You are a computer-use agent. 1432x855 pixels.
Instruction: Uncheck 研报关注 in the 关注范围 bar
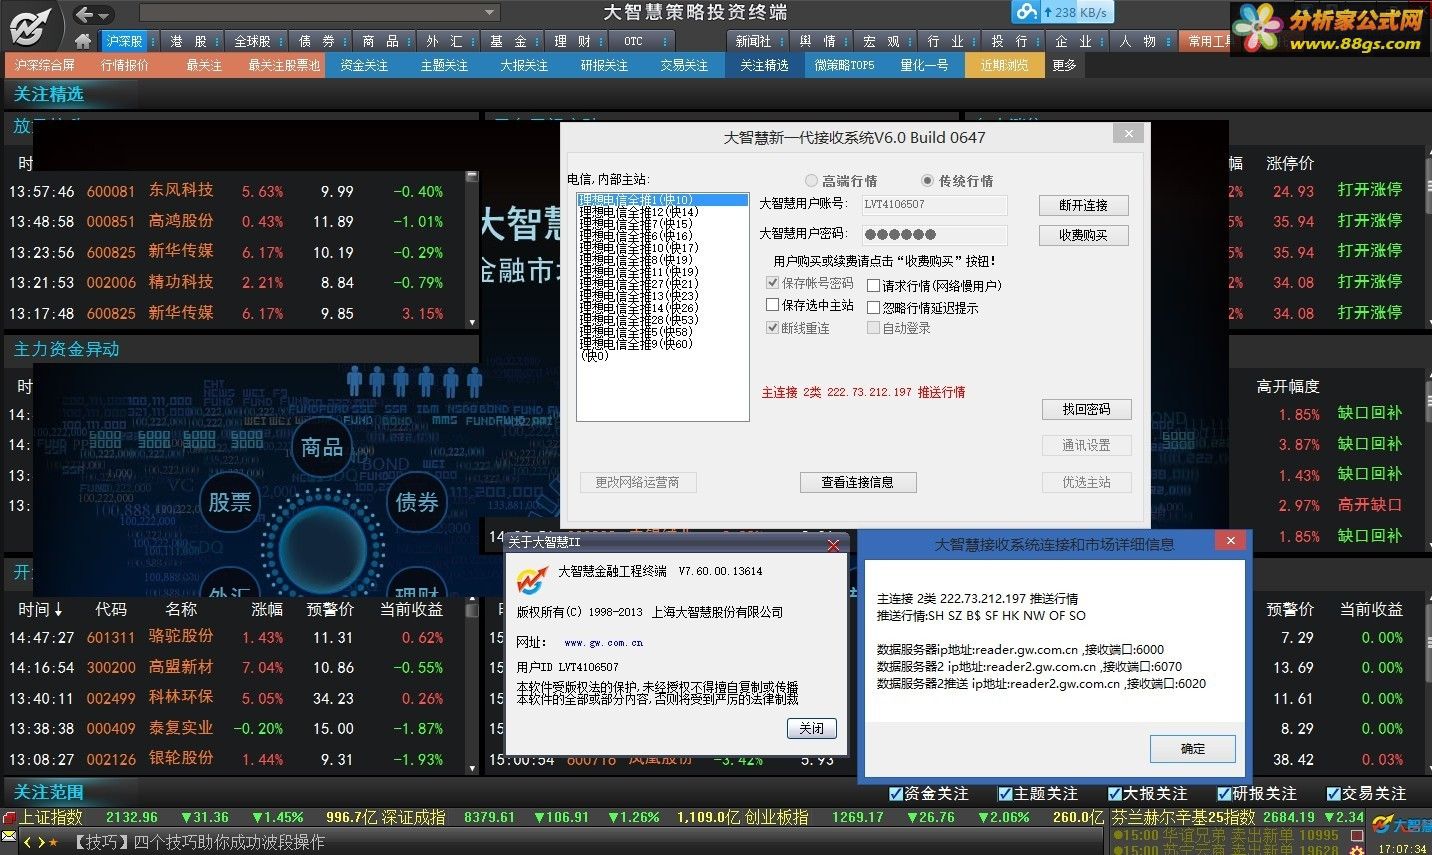click(1224, 794)
